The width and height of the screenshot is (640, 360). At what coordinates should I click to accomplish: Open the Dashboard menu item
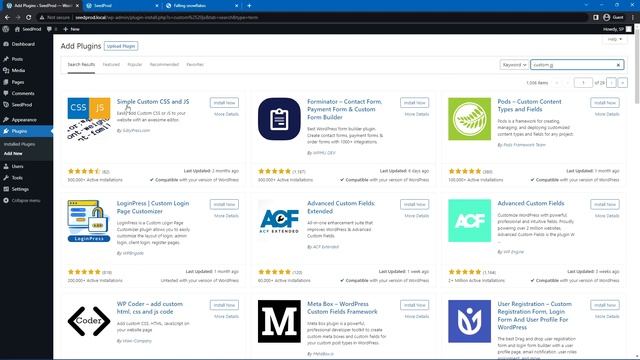(x=23, y=44)
